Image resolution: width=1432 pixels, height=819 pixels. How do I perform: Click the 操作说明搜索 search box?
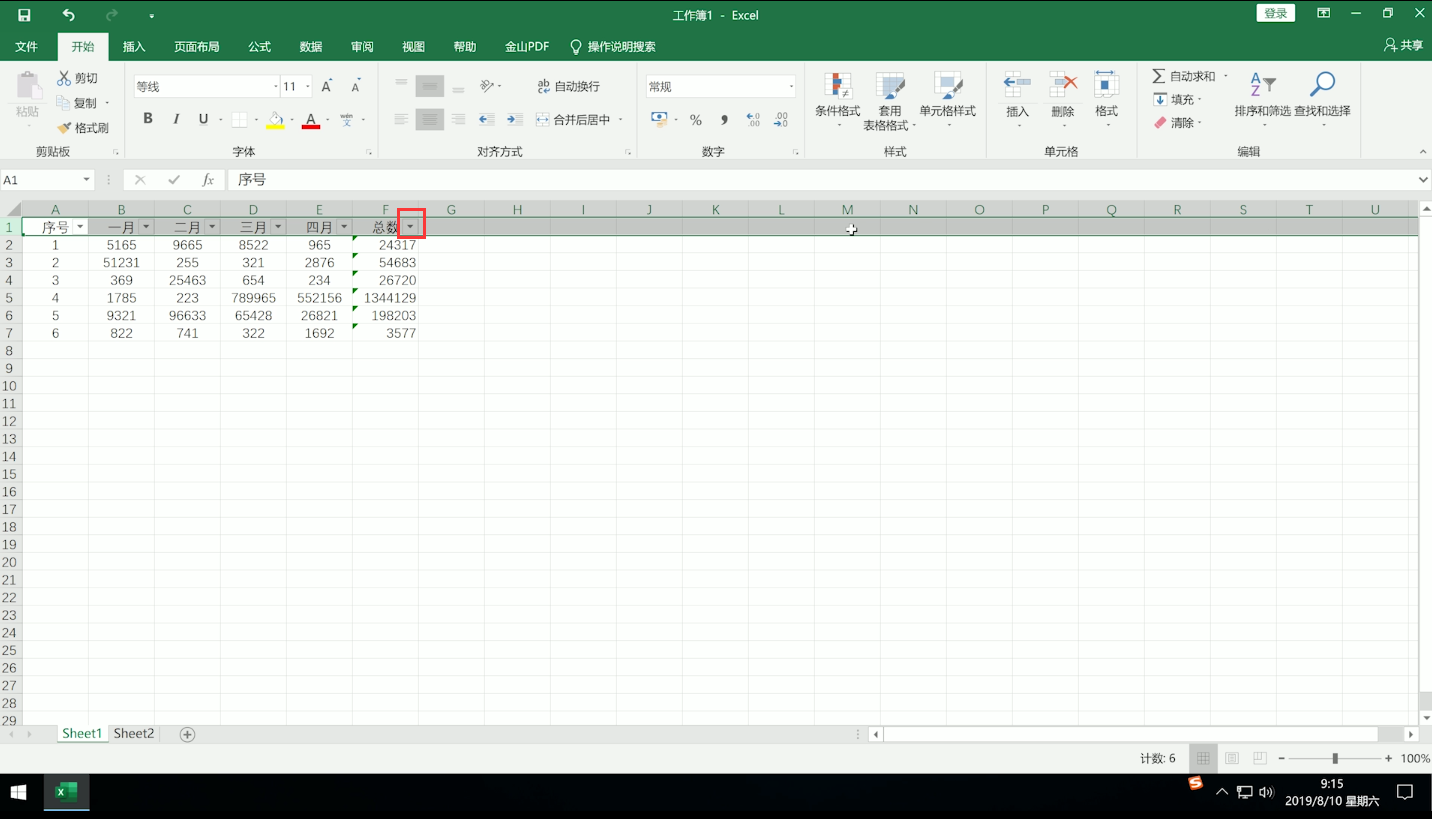click(x=613, y=47)
